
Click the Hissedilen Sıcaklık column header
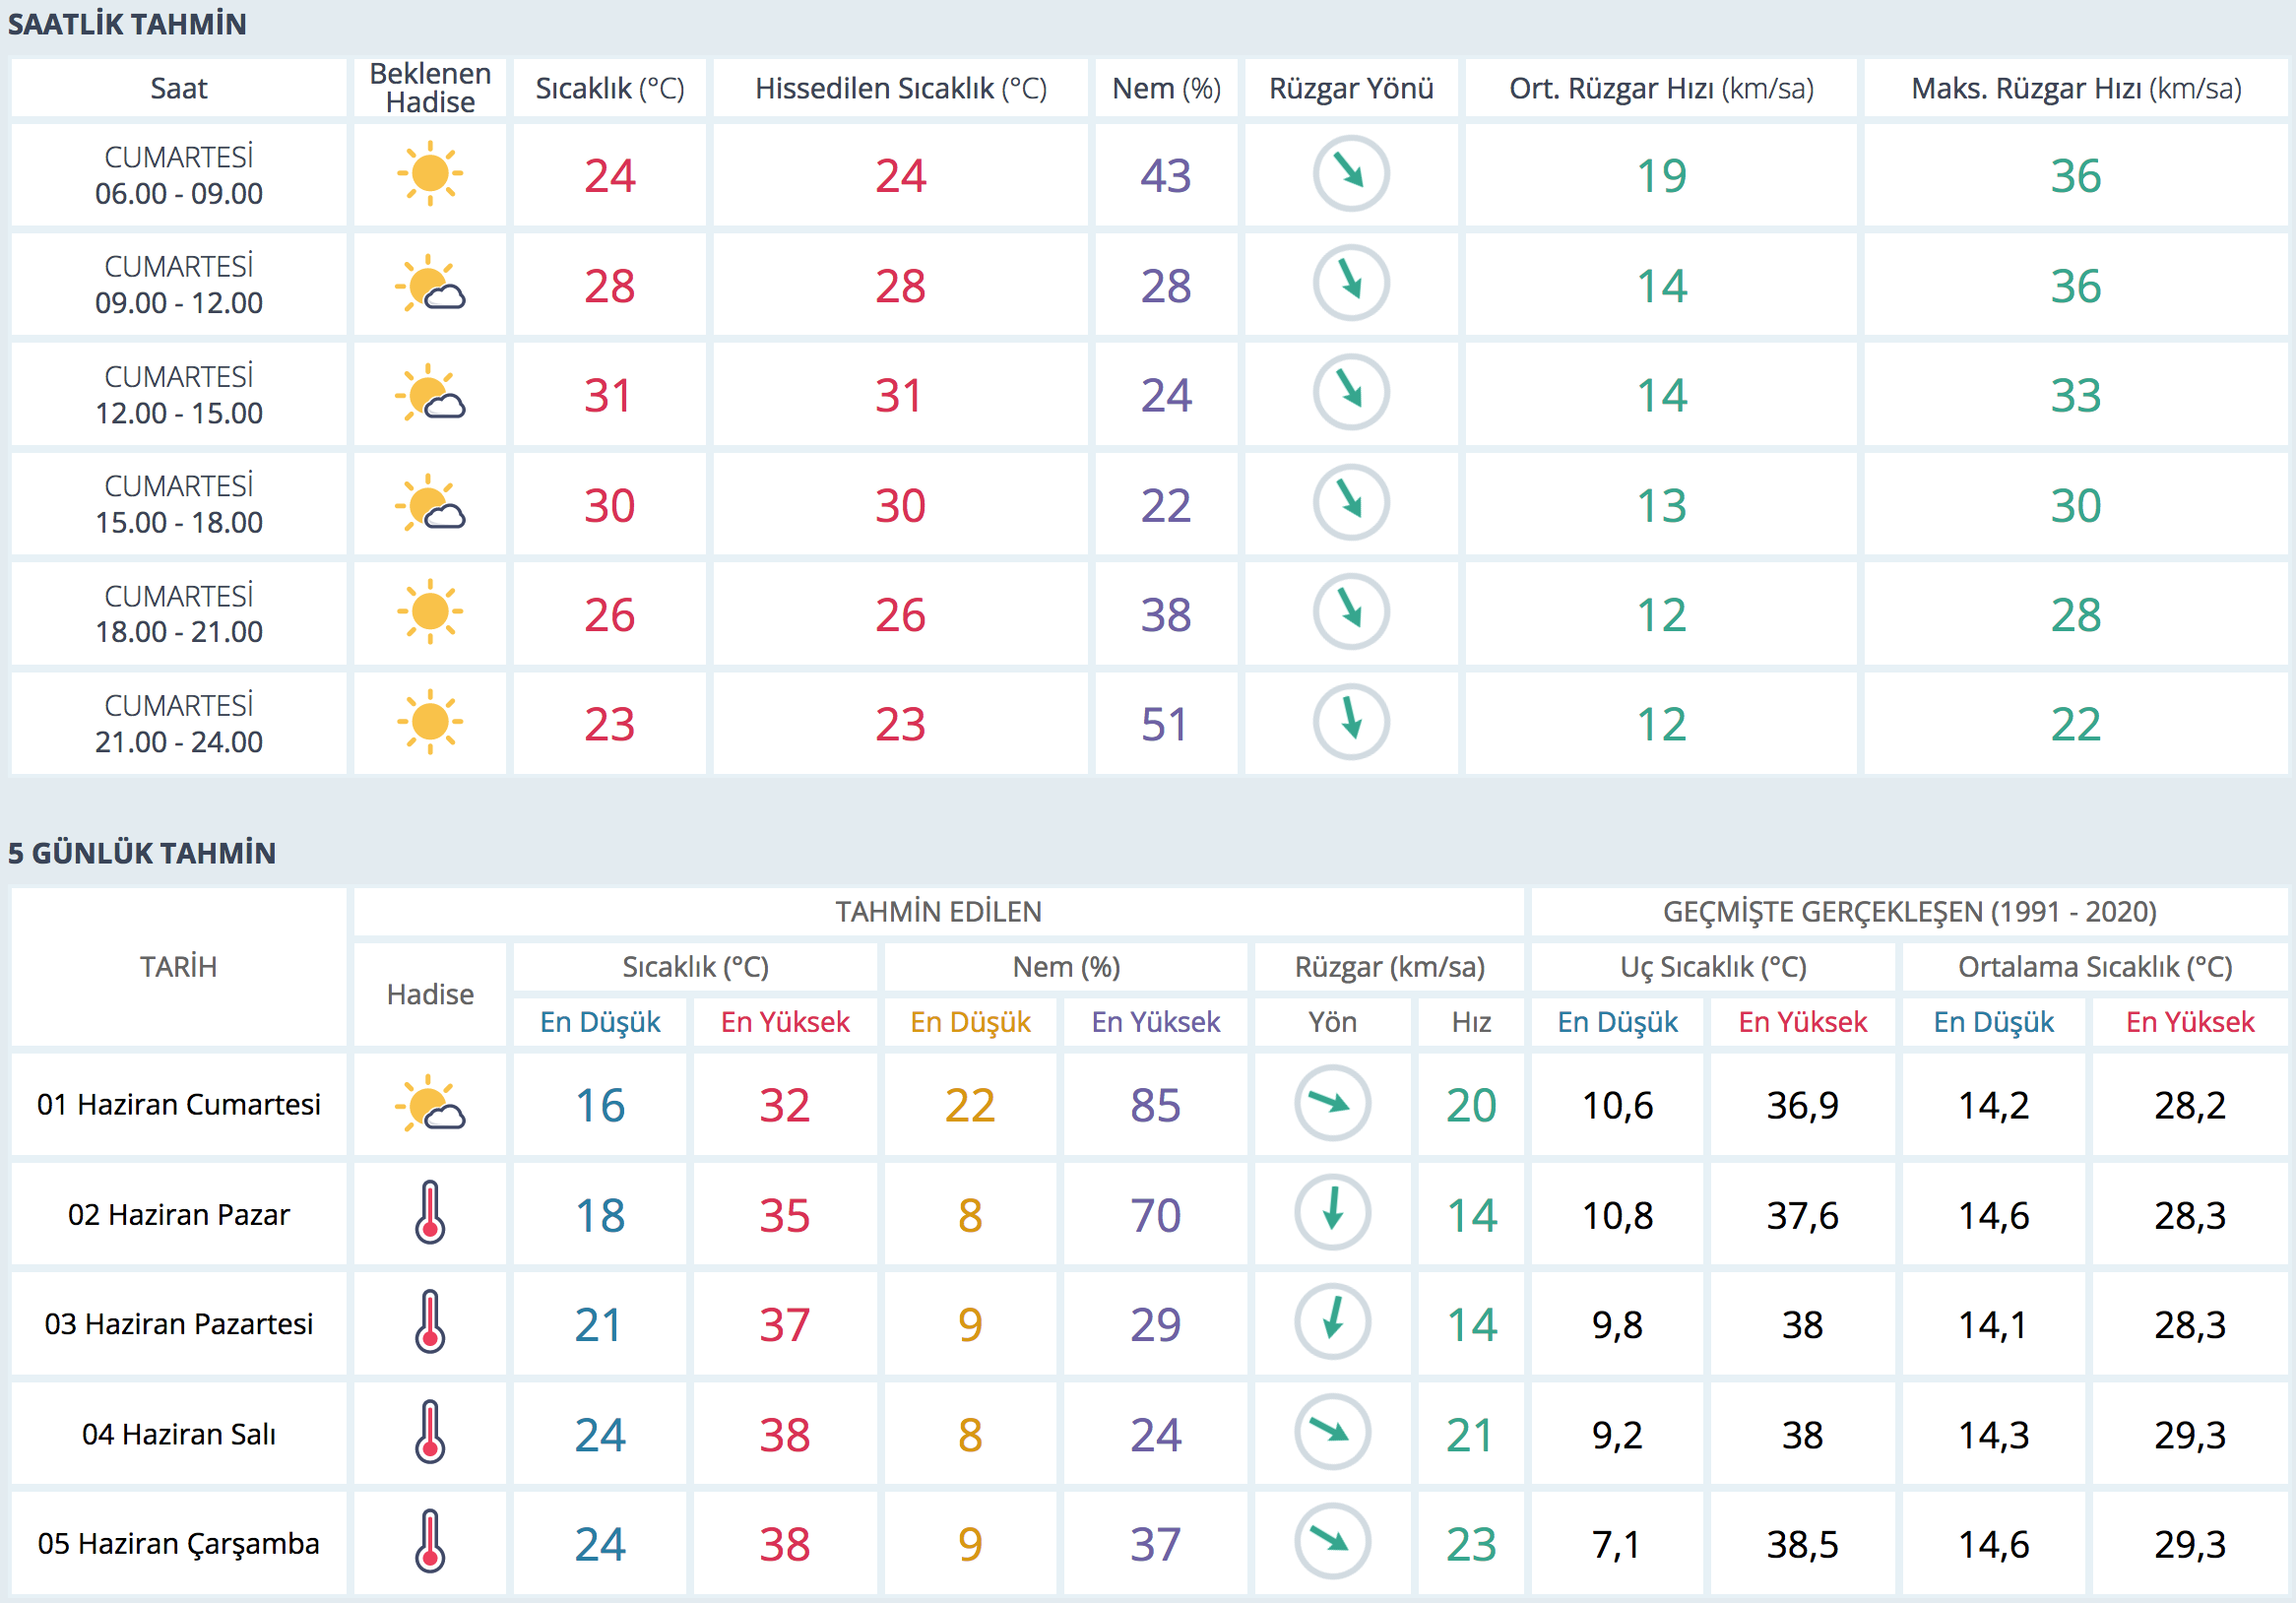(x=900, y=88)
